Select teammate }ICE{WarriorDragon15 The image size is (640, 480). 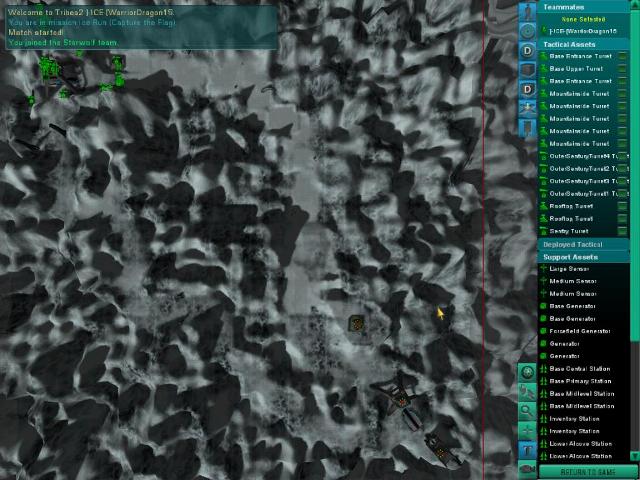pyautogui.click(x=584, y=31)
